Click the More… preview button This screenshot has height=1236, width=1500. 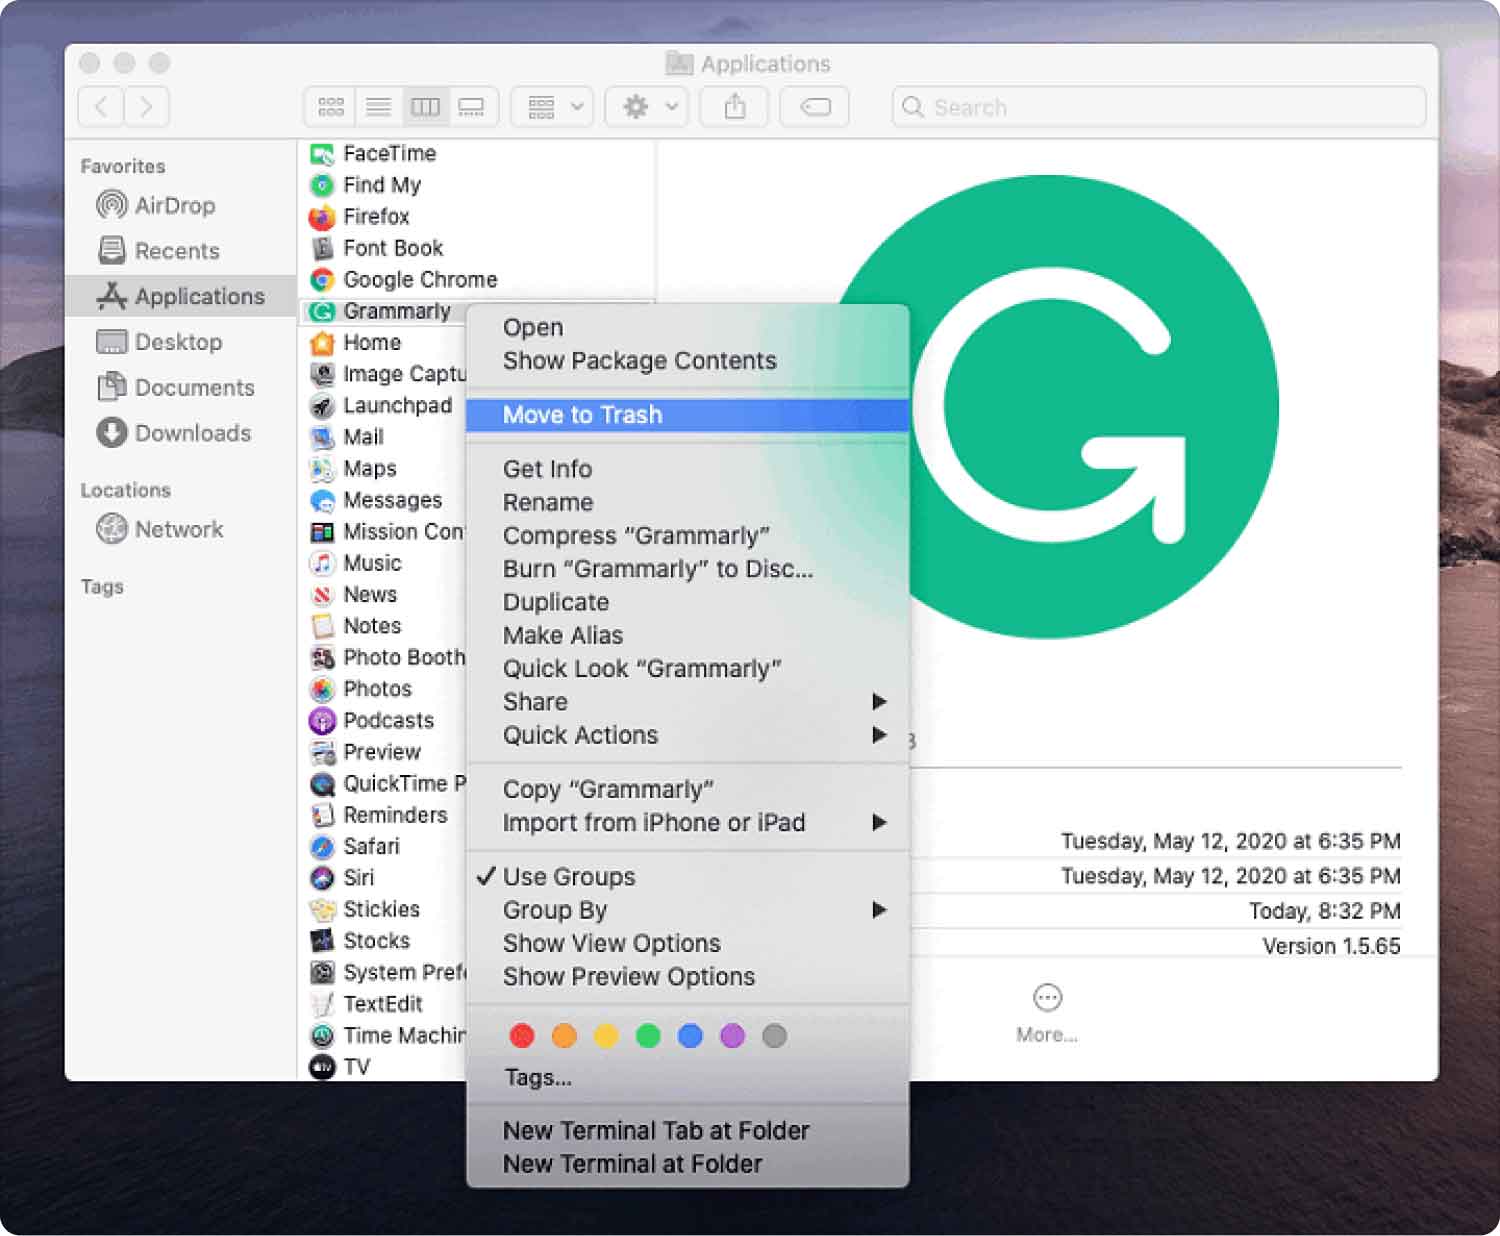tap(1047, 1013)
